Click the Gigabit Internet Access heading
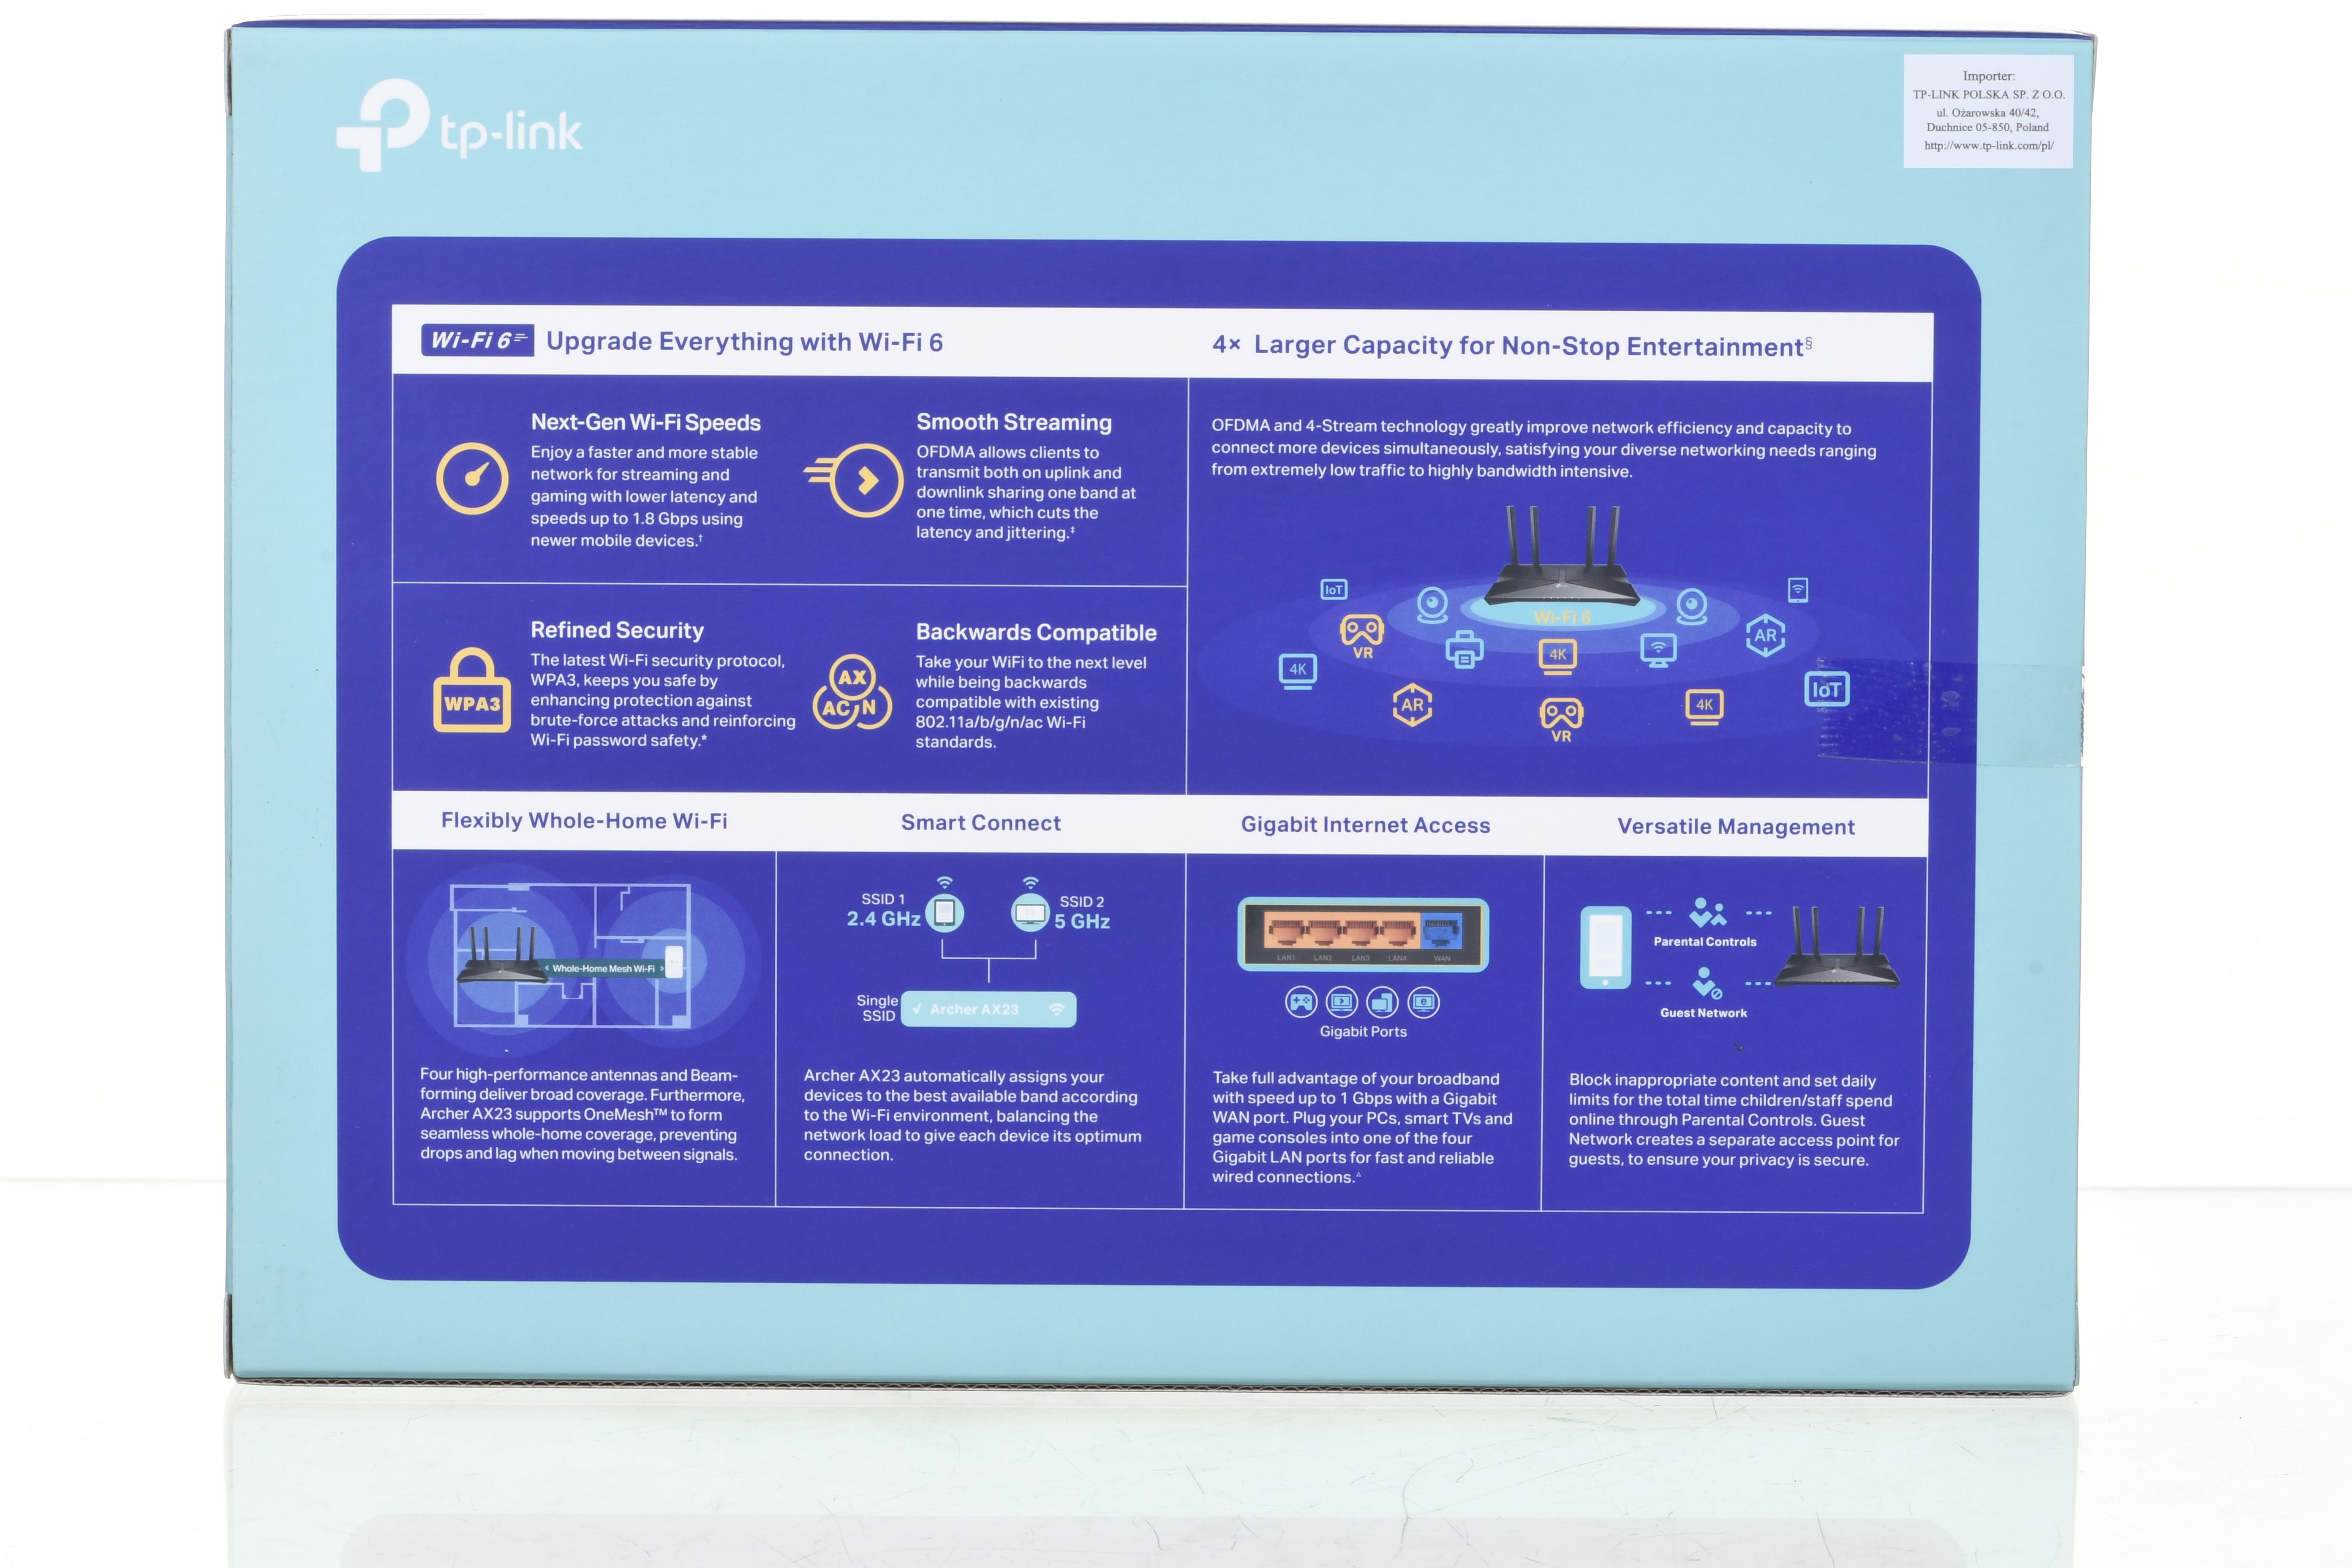Screen dimensions: 2352x1568 tap(1366, 825)
